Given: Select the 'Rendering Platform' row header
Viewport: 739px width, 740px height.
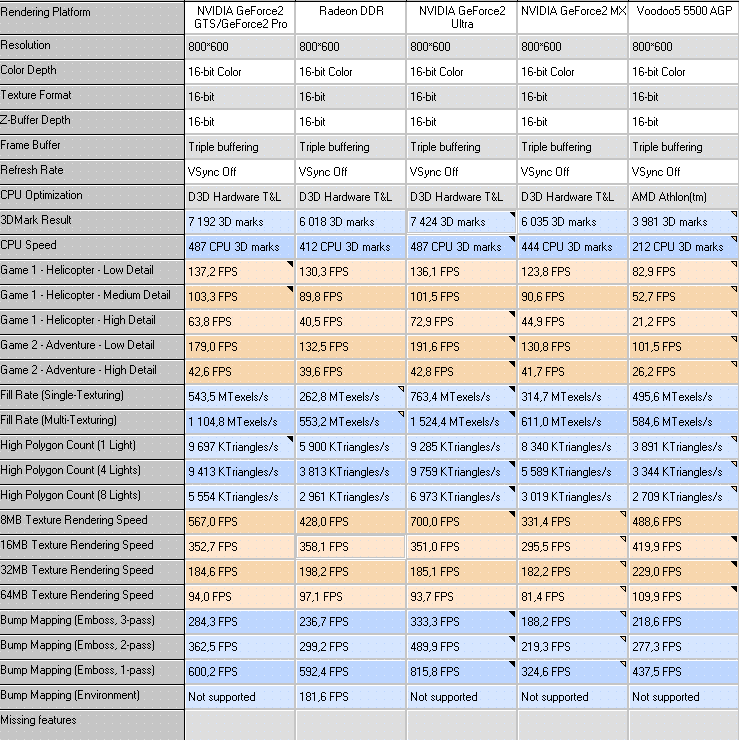Looking at the screenshot, I should tap(92, 17).
